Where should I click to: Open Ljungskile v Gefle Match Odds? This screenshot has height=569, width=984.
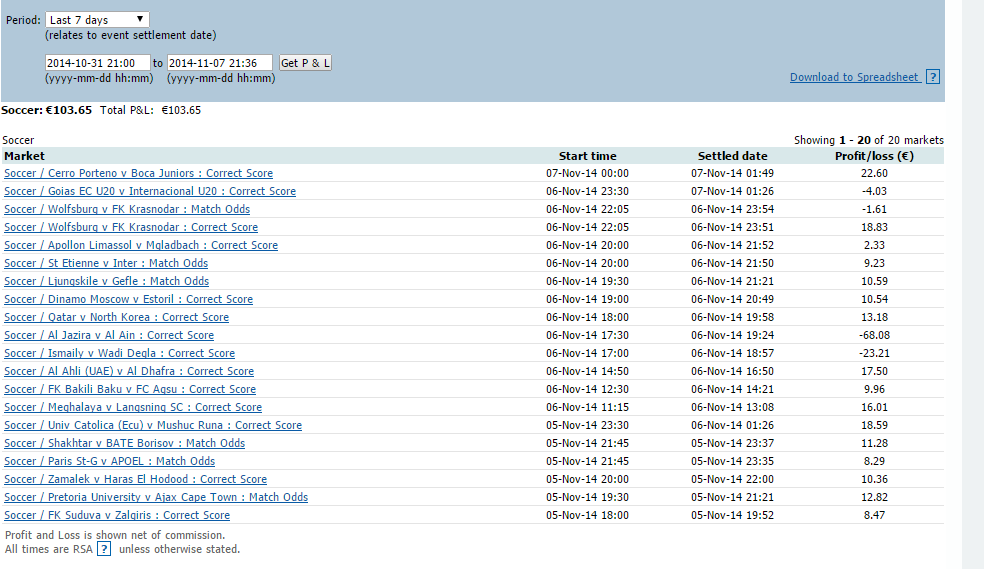tap(106, 281)
